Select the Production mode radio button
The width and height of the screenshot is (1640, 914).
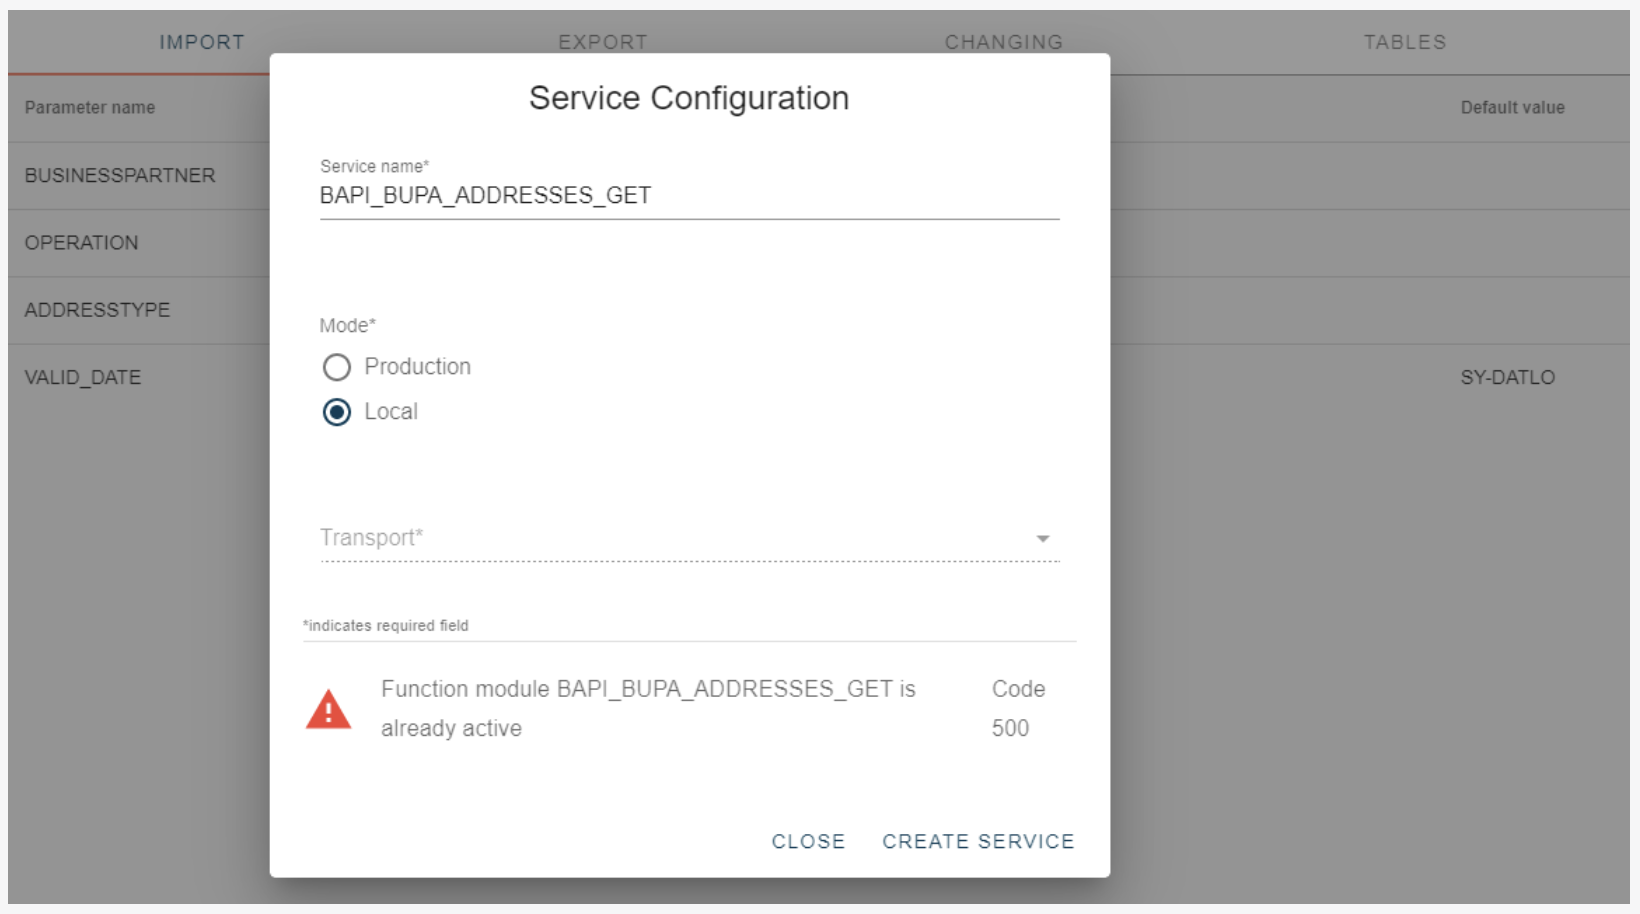(337, 367)
